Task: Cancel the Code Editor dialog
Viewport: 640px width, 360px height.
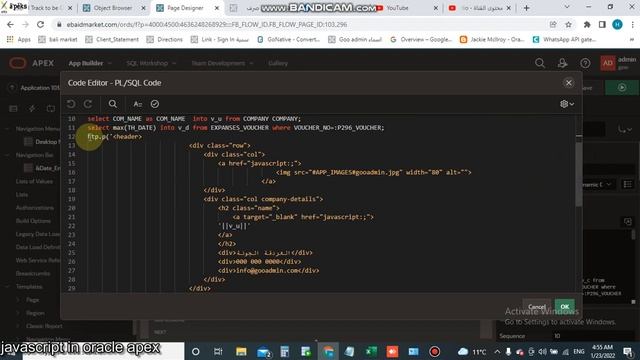Action: [x=537, y=306]
